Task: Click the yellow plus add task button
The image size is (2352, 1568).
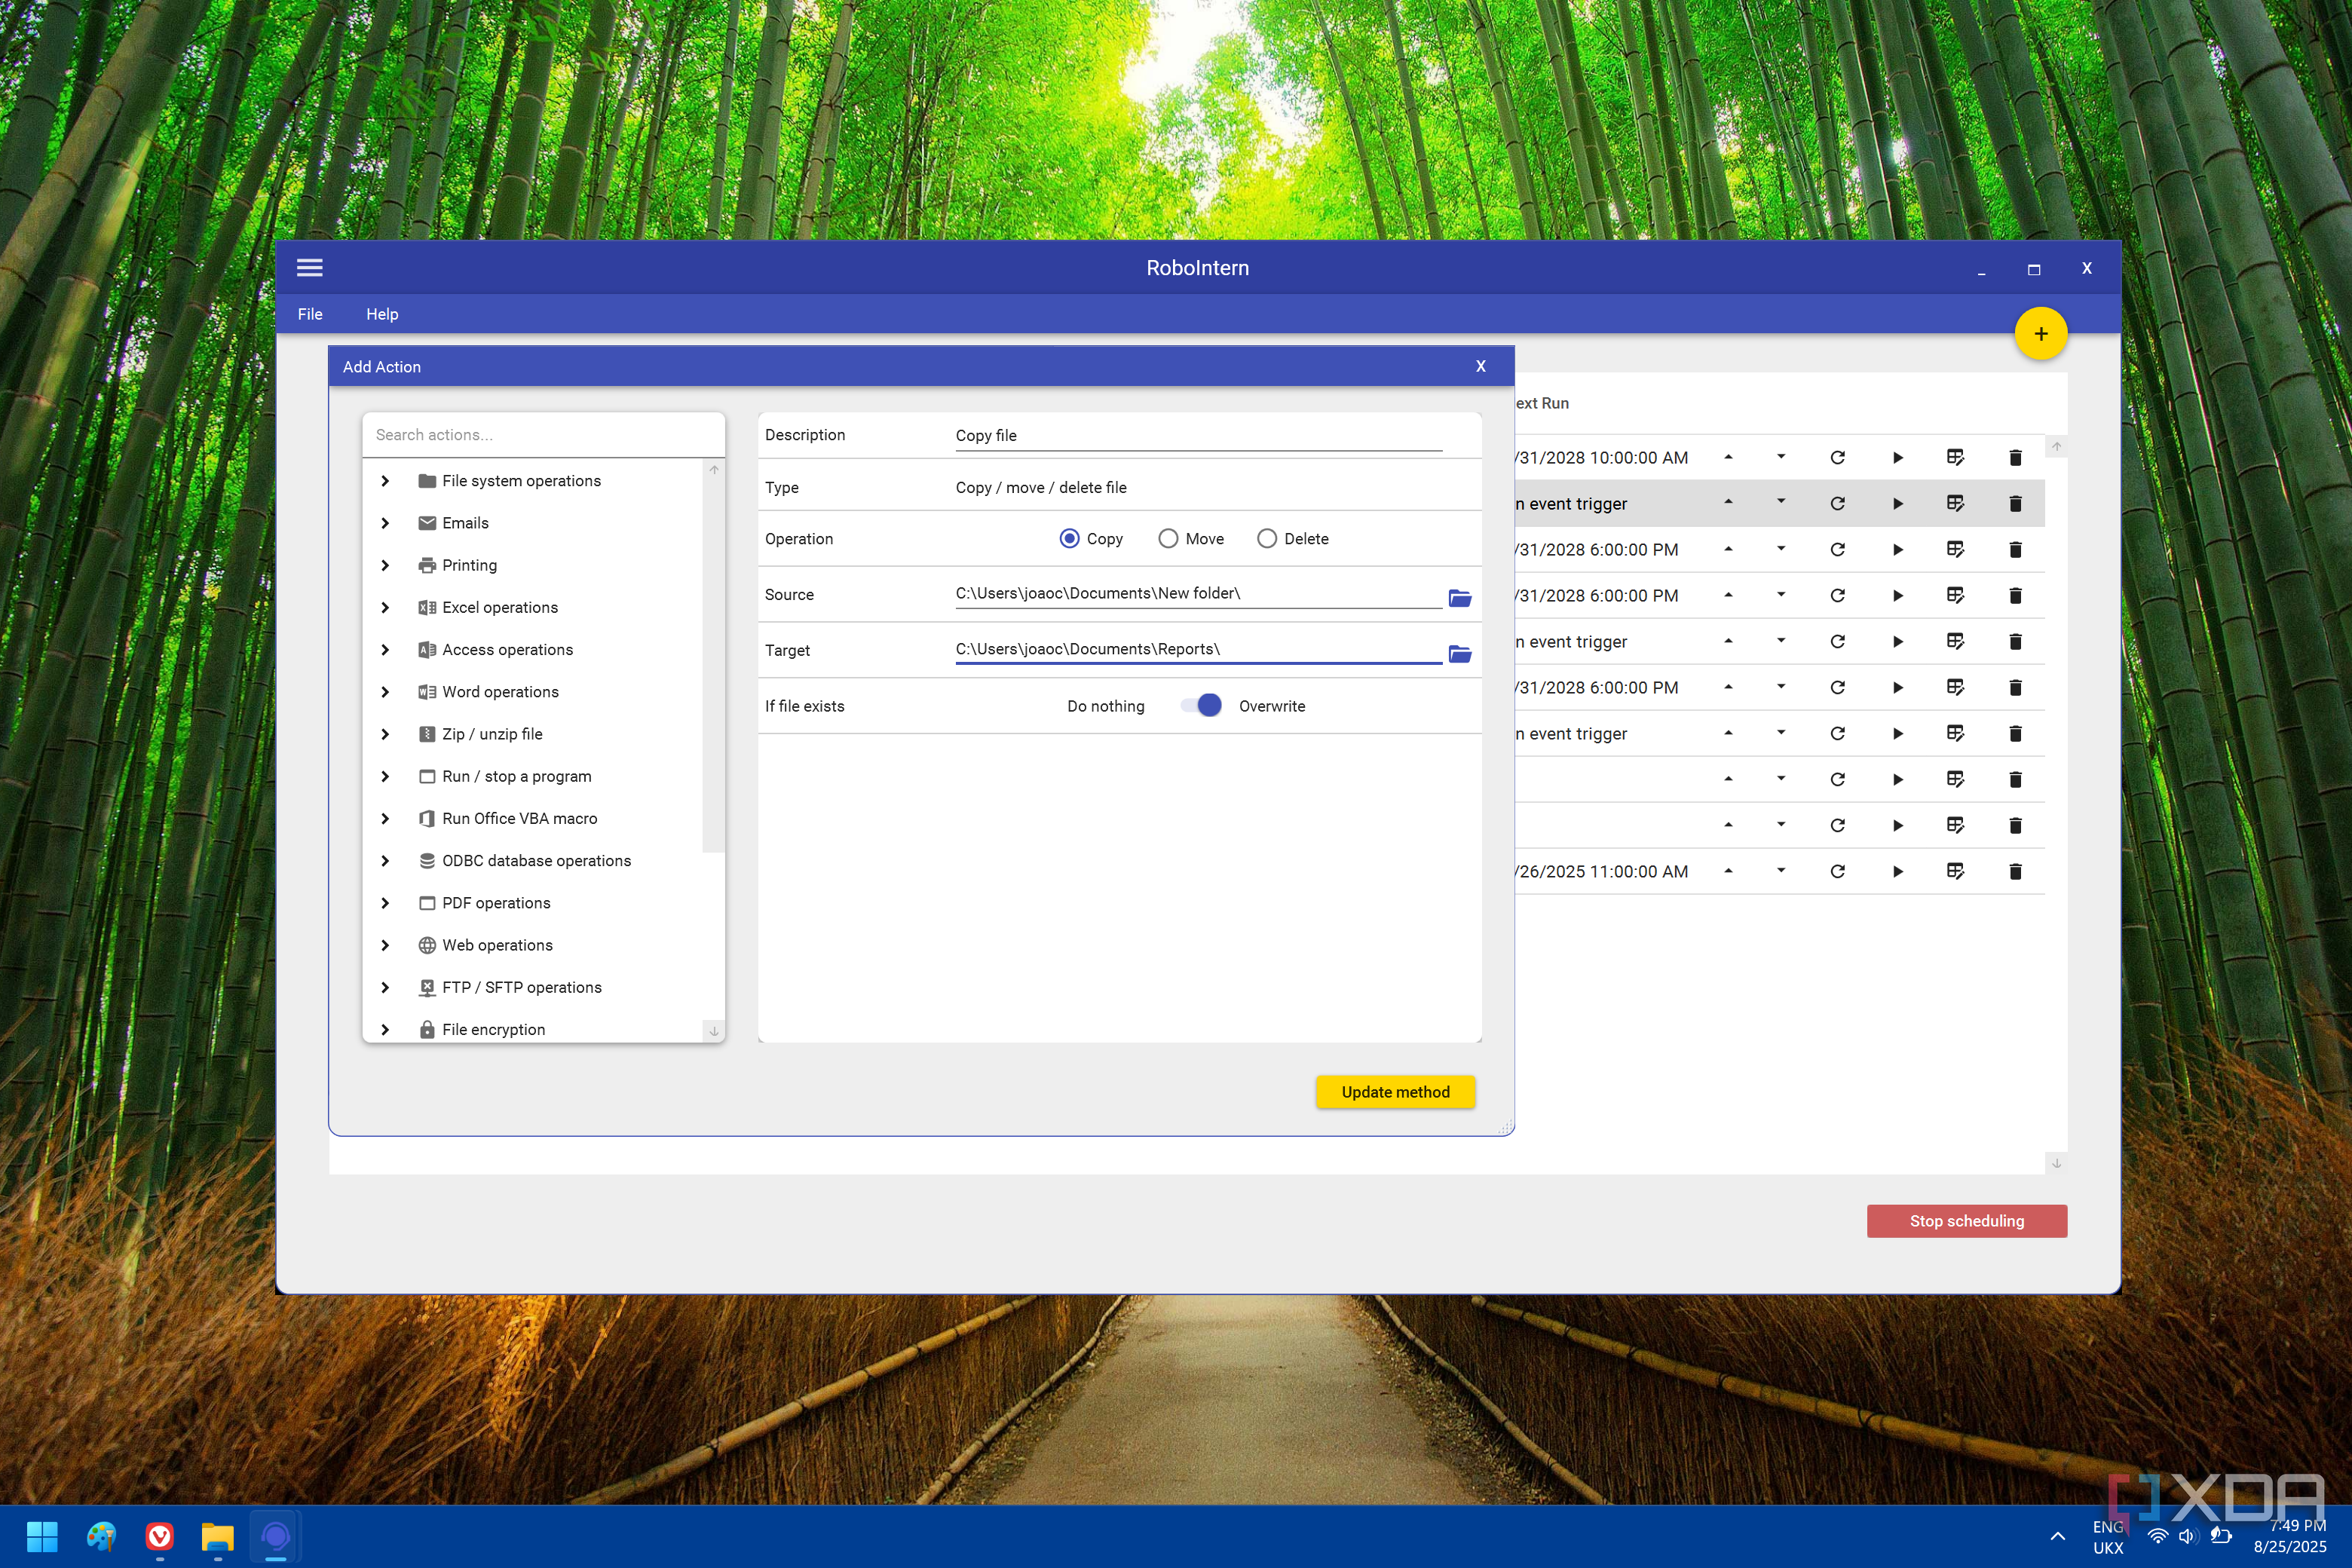Action: [2040, 334]
